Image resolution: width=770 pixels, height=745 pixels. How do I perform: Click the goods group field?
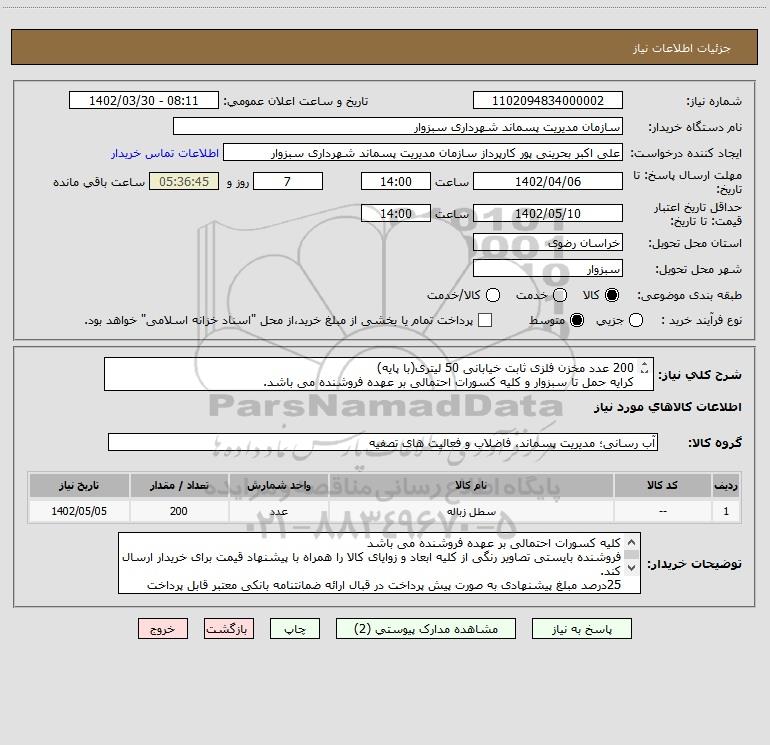(x=383, y=442)
